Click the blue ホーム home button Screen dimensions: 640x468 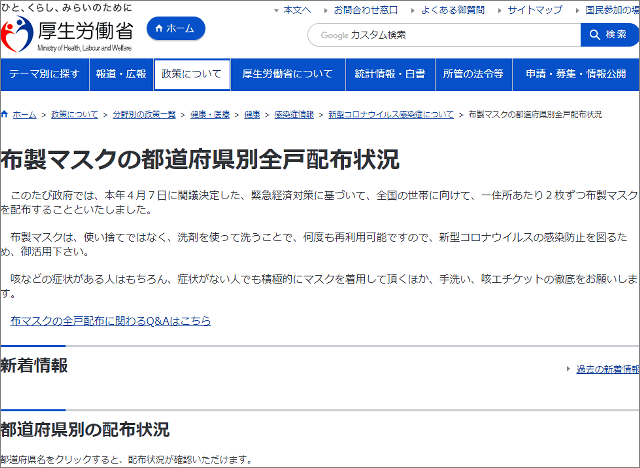click(175, 29)
